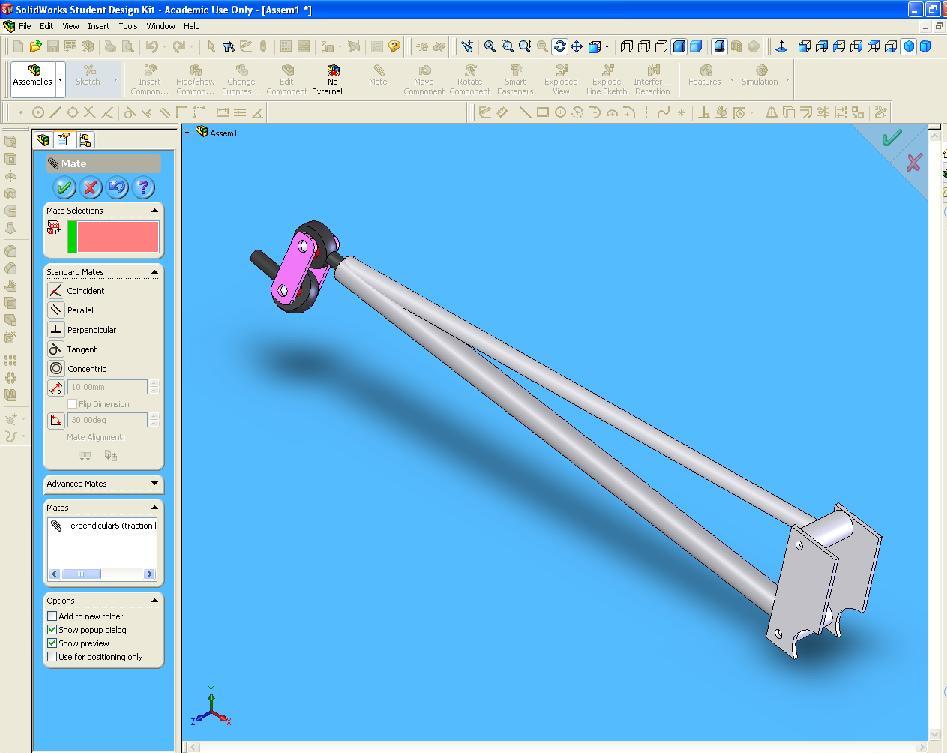This screenshot has height=753, width=947.
Task: Uncheck Show popup dialog option
Action: [53, 631]
